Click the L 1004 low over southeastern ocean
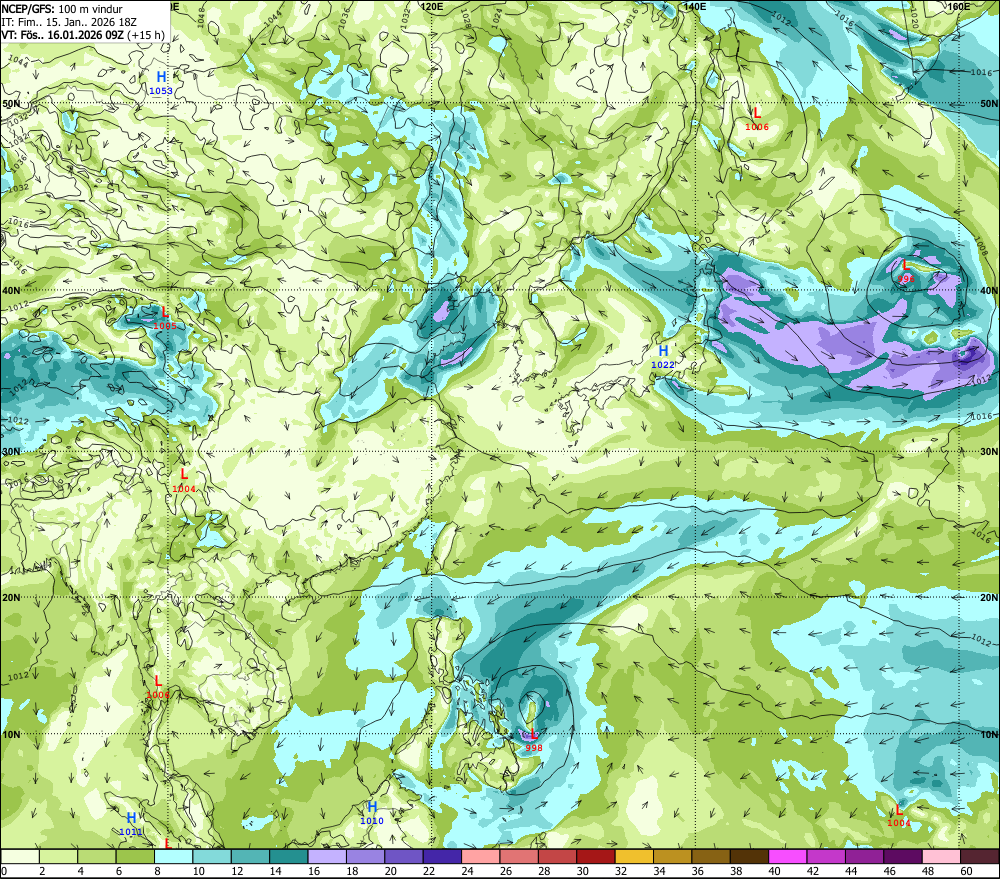The width and height of the screenshot is (1000, 879). pyautogui.click(x=899, y=816)
